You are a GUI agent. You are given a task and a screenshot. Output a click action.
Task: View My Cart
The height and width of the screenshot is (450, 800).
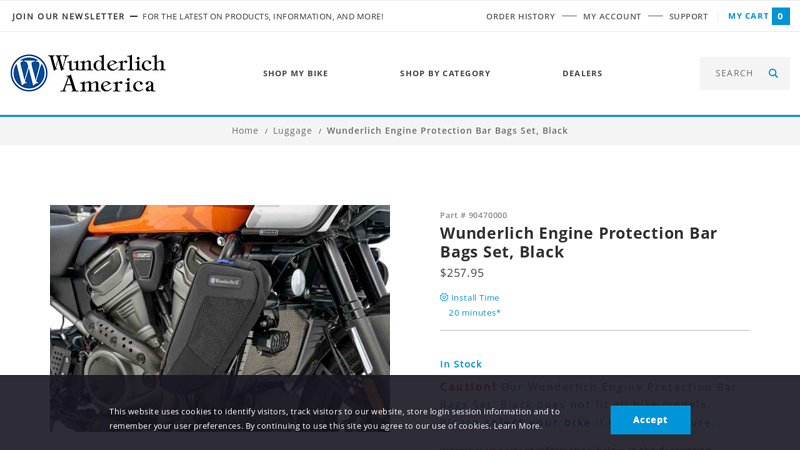(x=748, y=16)
